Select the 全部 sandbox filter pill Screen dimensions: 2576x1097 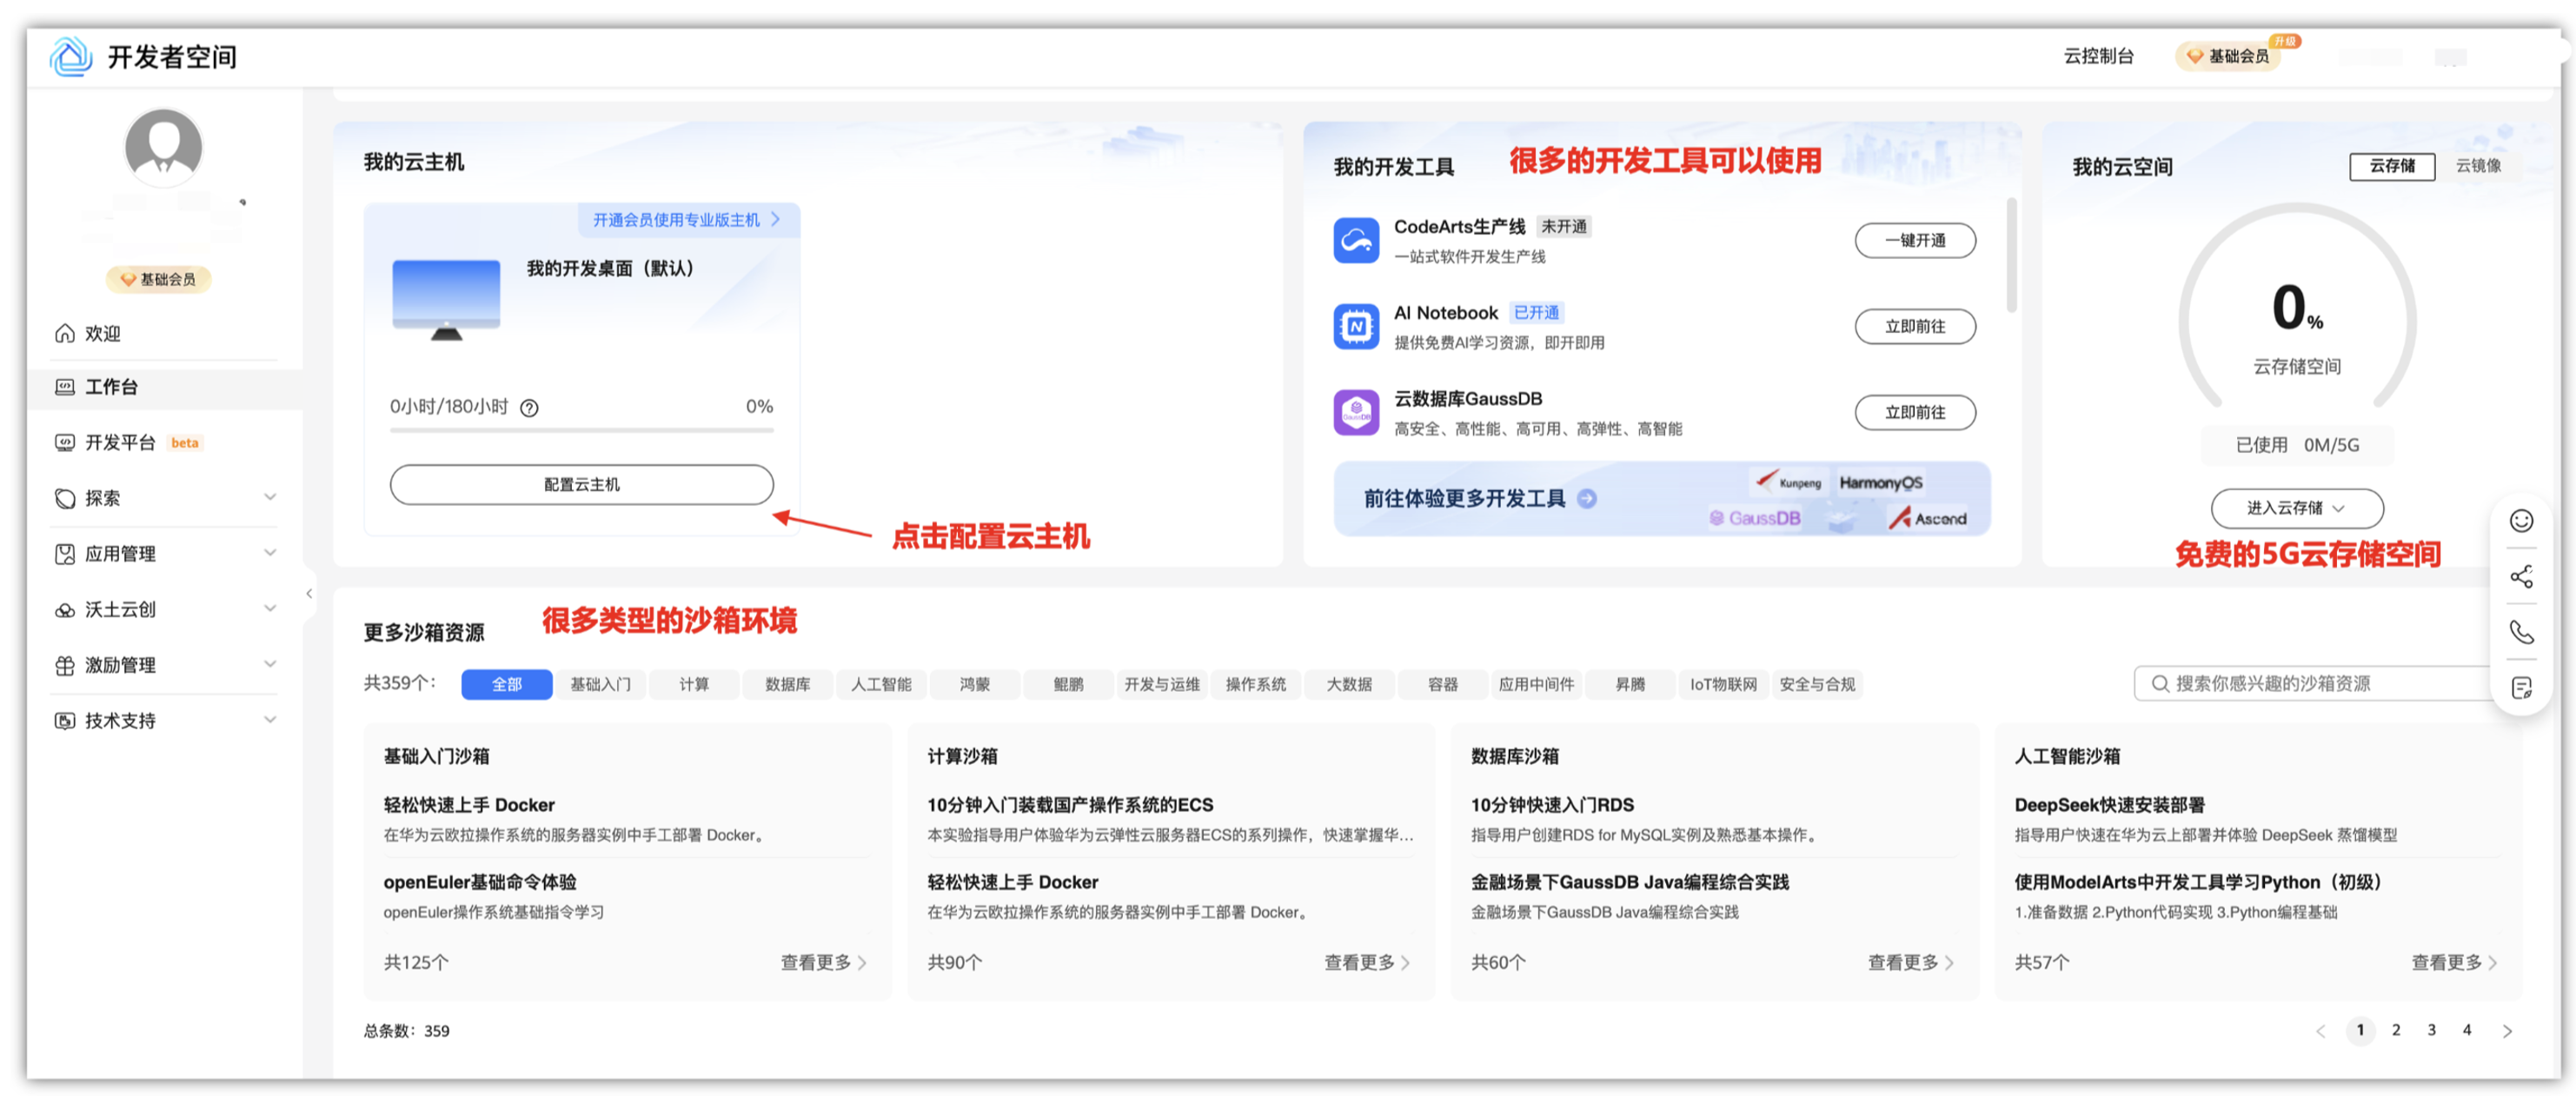click(x=506, y=685)
